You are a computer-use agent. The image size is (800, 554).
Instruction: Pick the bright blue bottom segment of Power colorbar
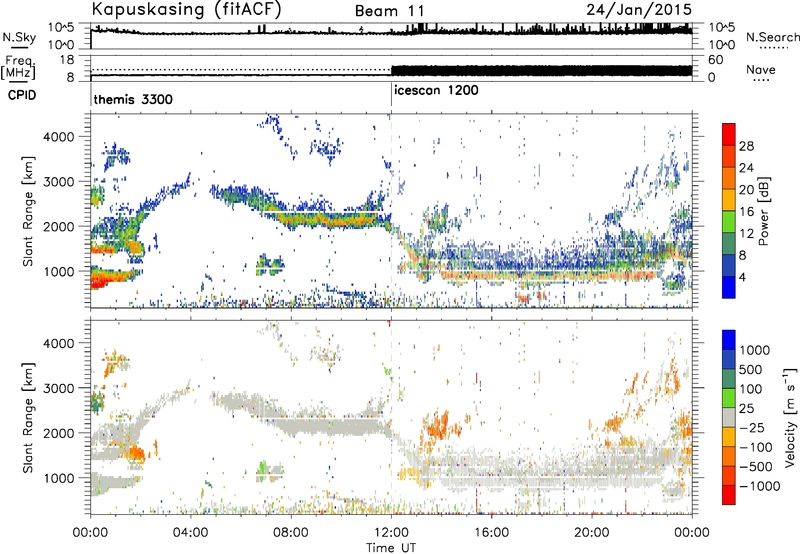(x=729, y=287)
